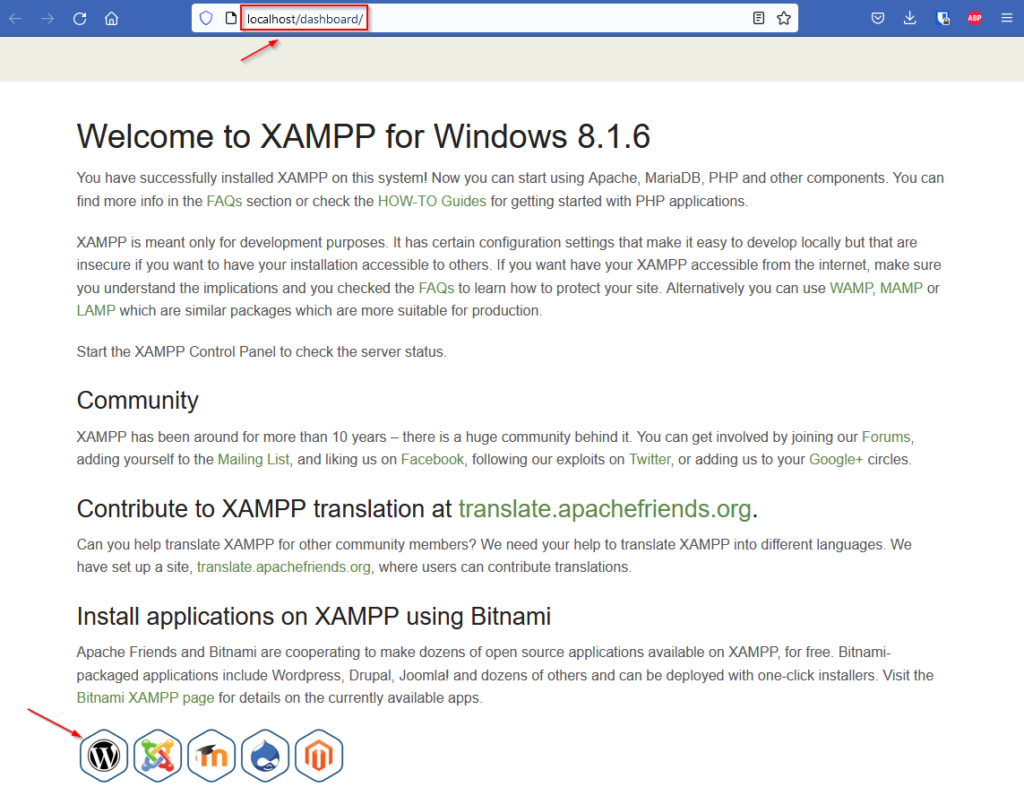The image size is (1024, 796).
Task: Click the Magento application icon
Action: point(319,756)
